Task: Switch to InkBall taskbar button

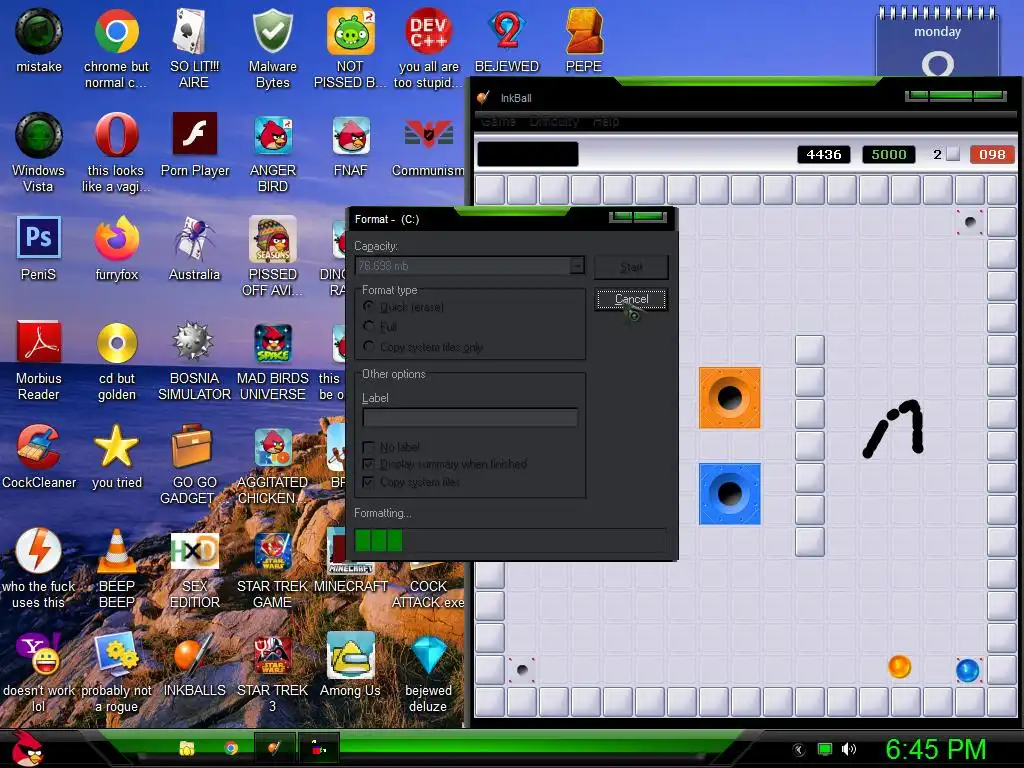Action: pos(274,748)
